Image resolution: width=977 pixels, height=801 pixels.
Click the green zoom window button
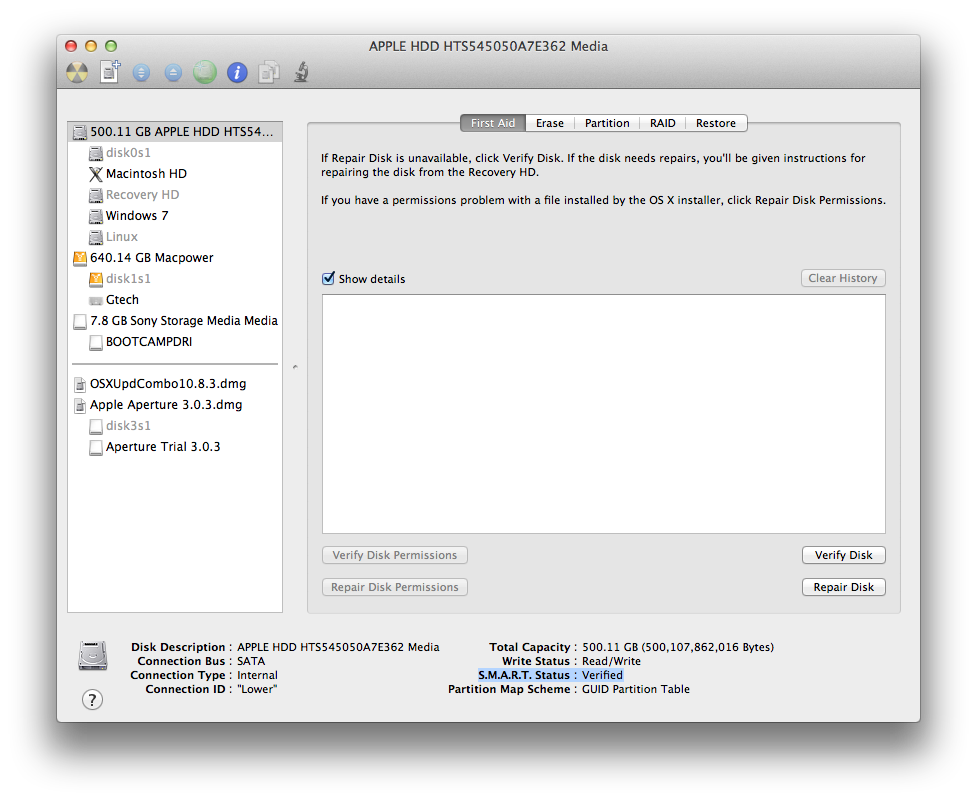(111, 46)
